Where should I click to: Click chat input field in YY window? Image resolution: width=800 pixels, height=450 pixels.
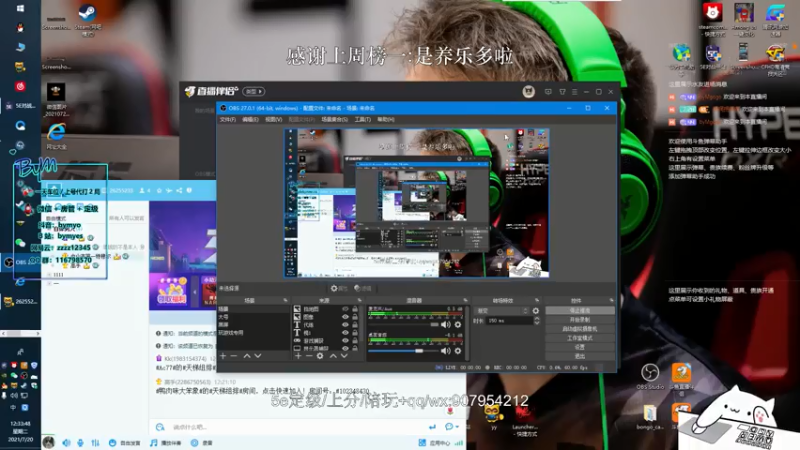(296, 427)
